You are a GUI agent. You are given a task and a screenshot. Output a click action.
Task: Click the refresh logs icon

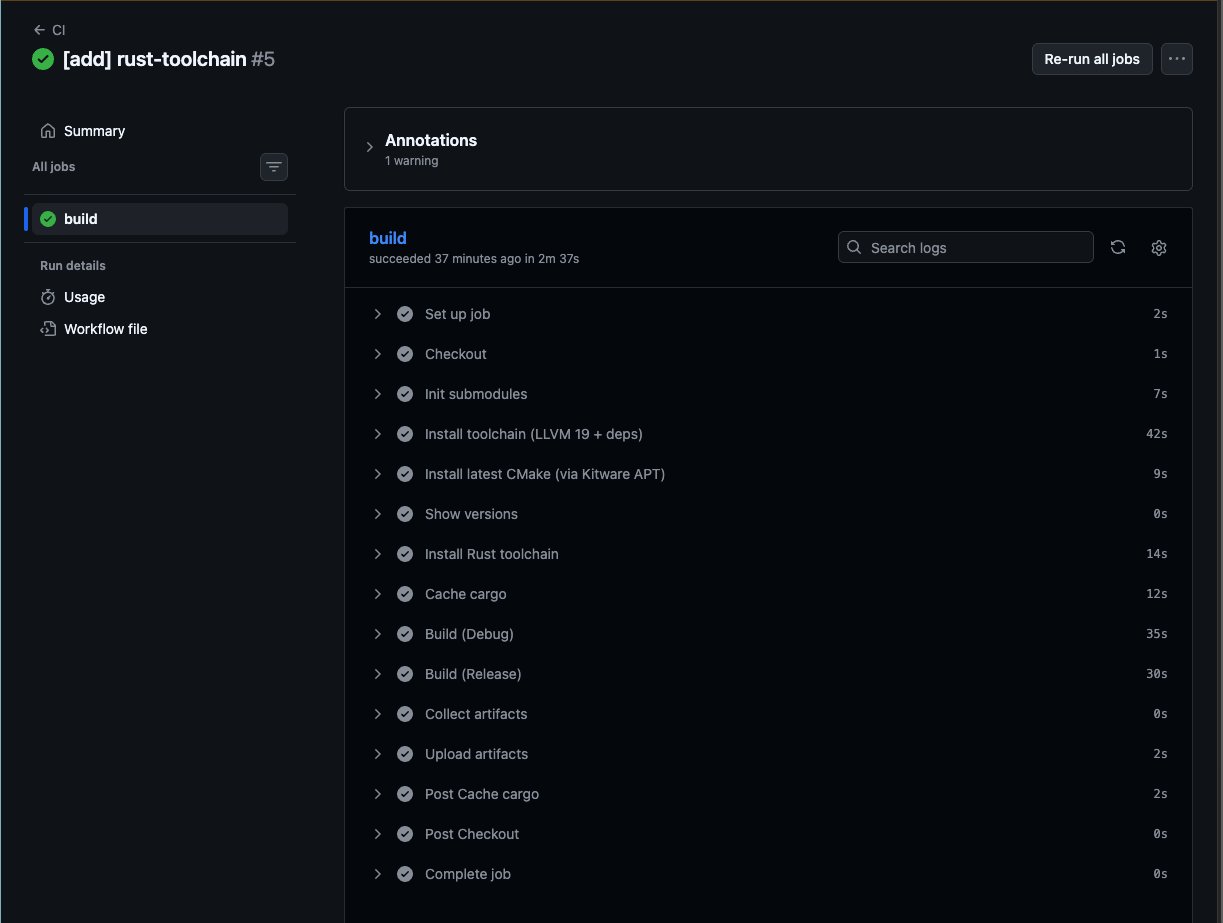[1118, 248]
